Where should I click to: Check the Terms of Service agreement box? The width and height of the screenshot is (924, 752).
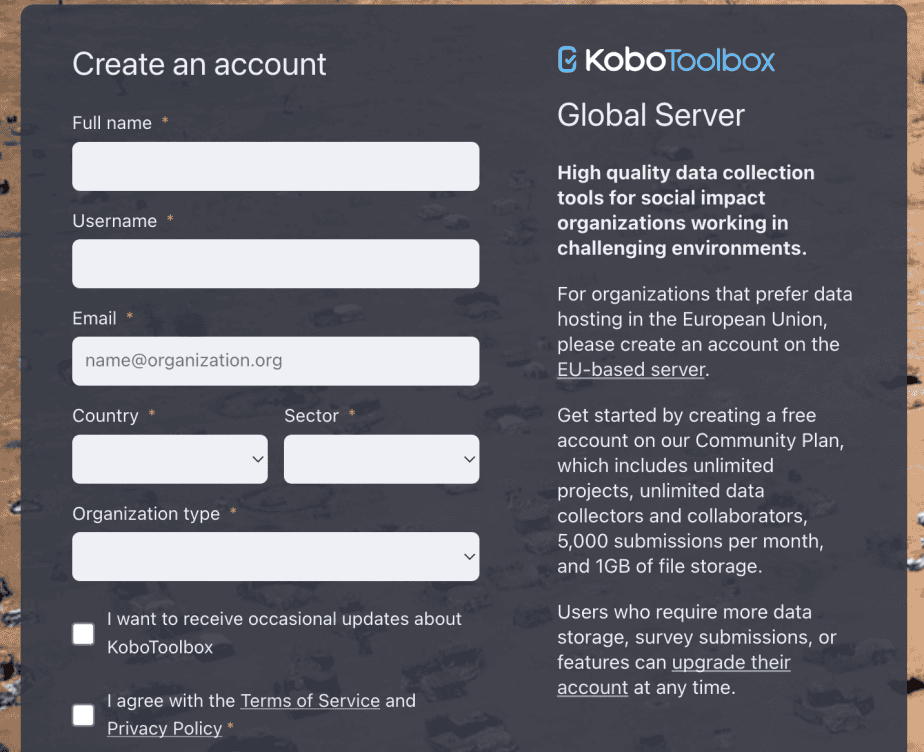pyautogui.click(x=83, y=715)
